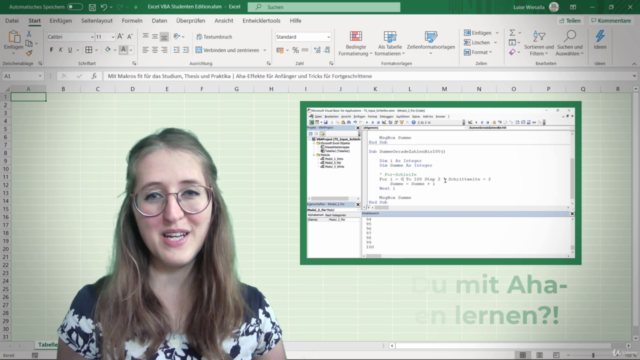Click the accounting currency format icon
The height and width of the screenshot is (360, 640).
pyautogui.click(x=280, y=50)
